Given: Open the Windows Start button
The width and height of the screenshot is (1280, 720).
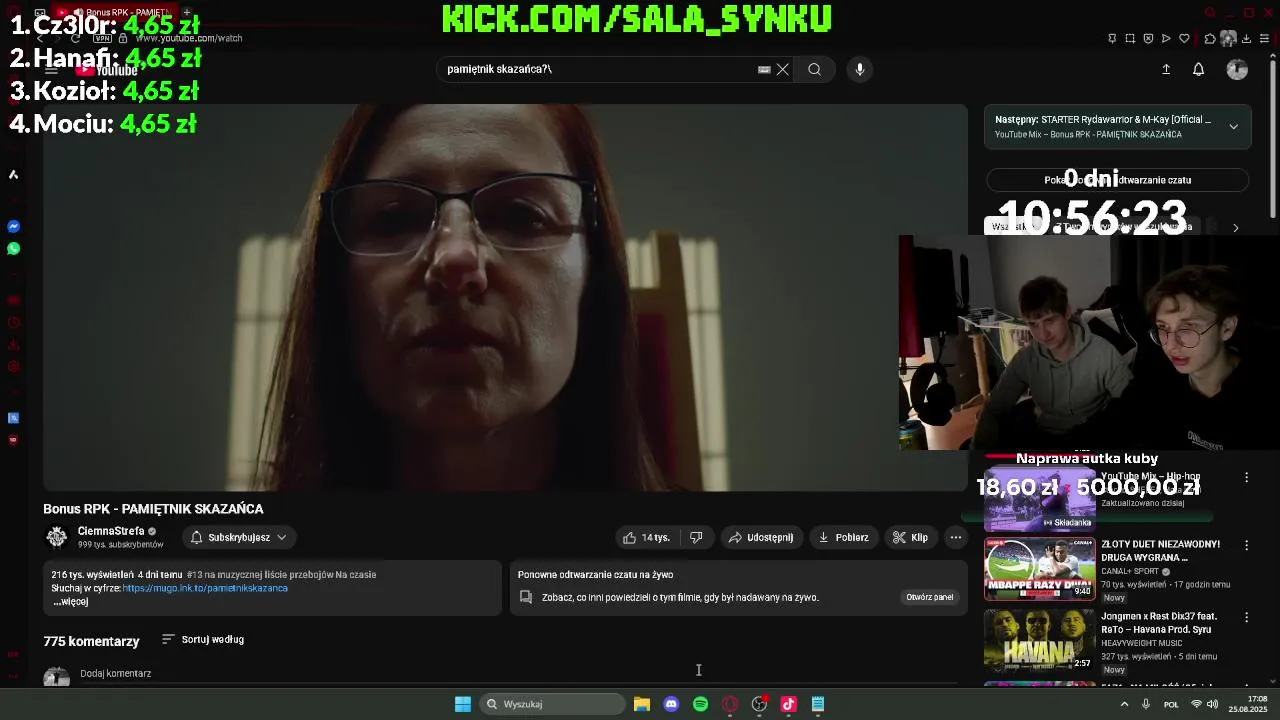Looking at the screenshot, I should point(463,704).
